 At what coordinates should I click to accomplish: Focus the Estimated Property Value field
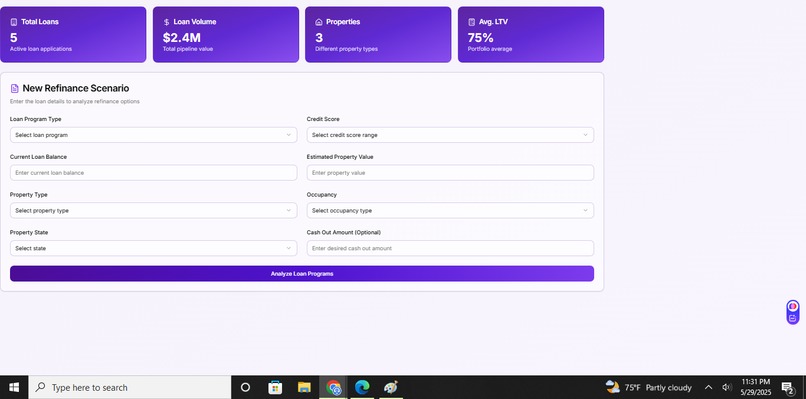450,173
